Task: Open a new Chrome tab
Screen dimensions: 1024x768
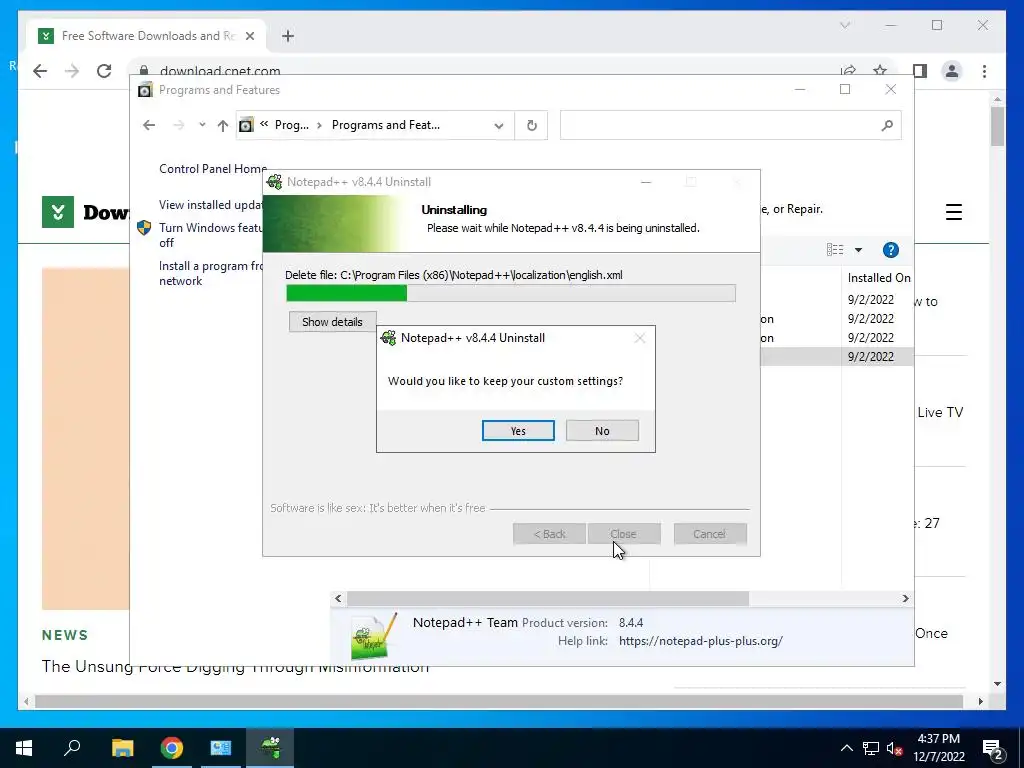Action: 288,36
